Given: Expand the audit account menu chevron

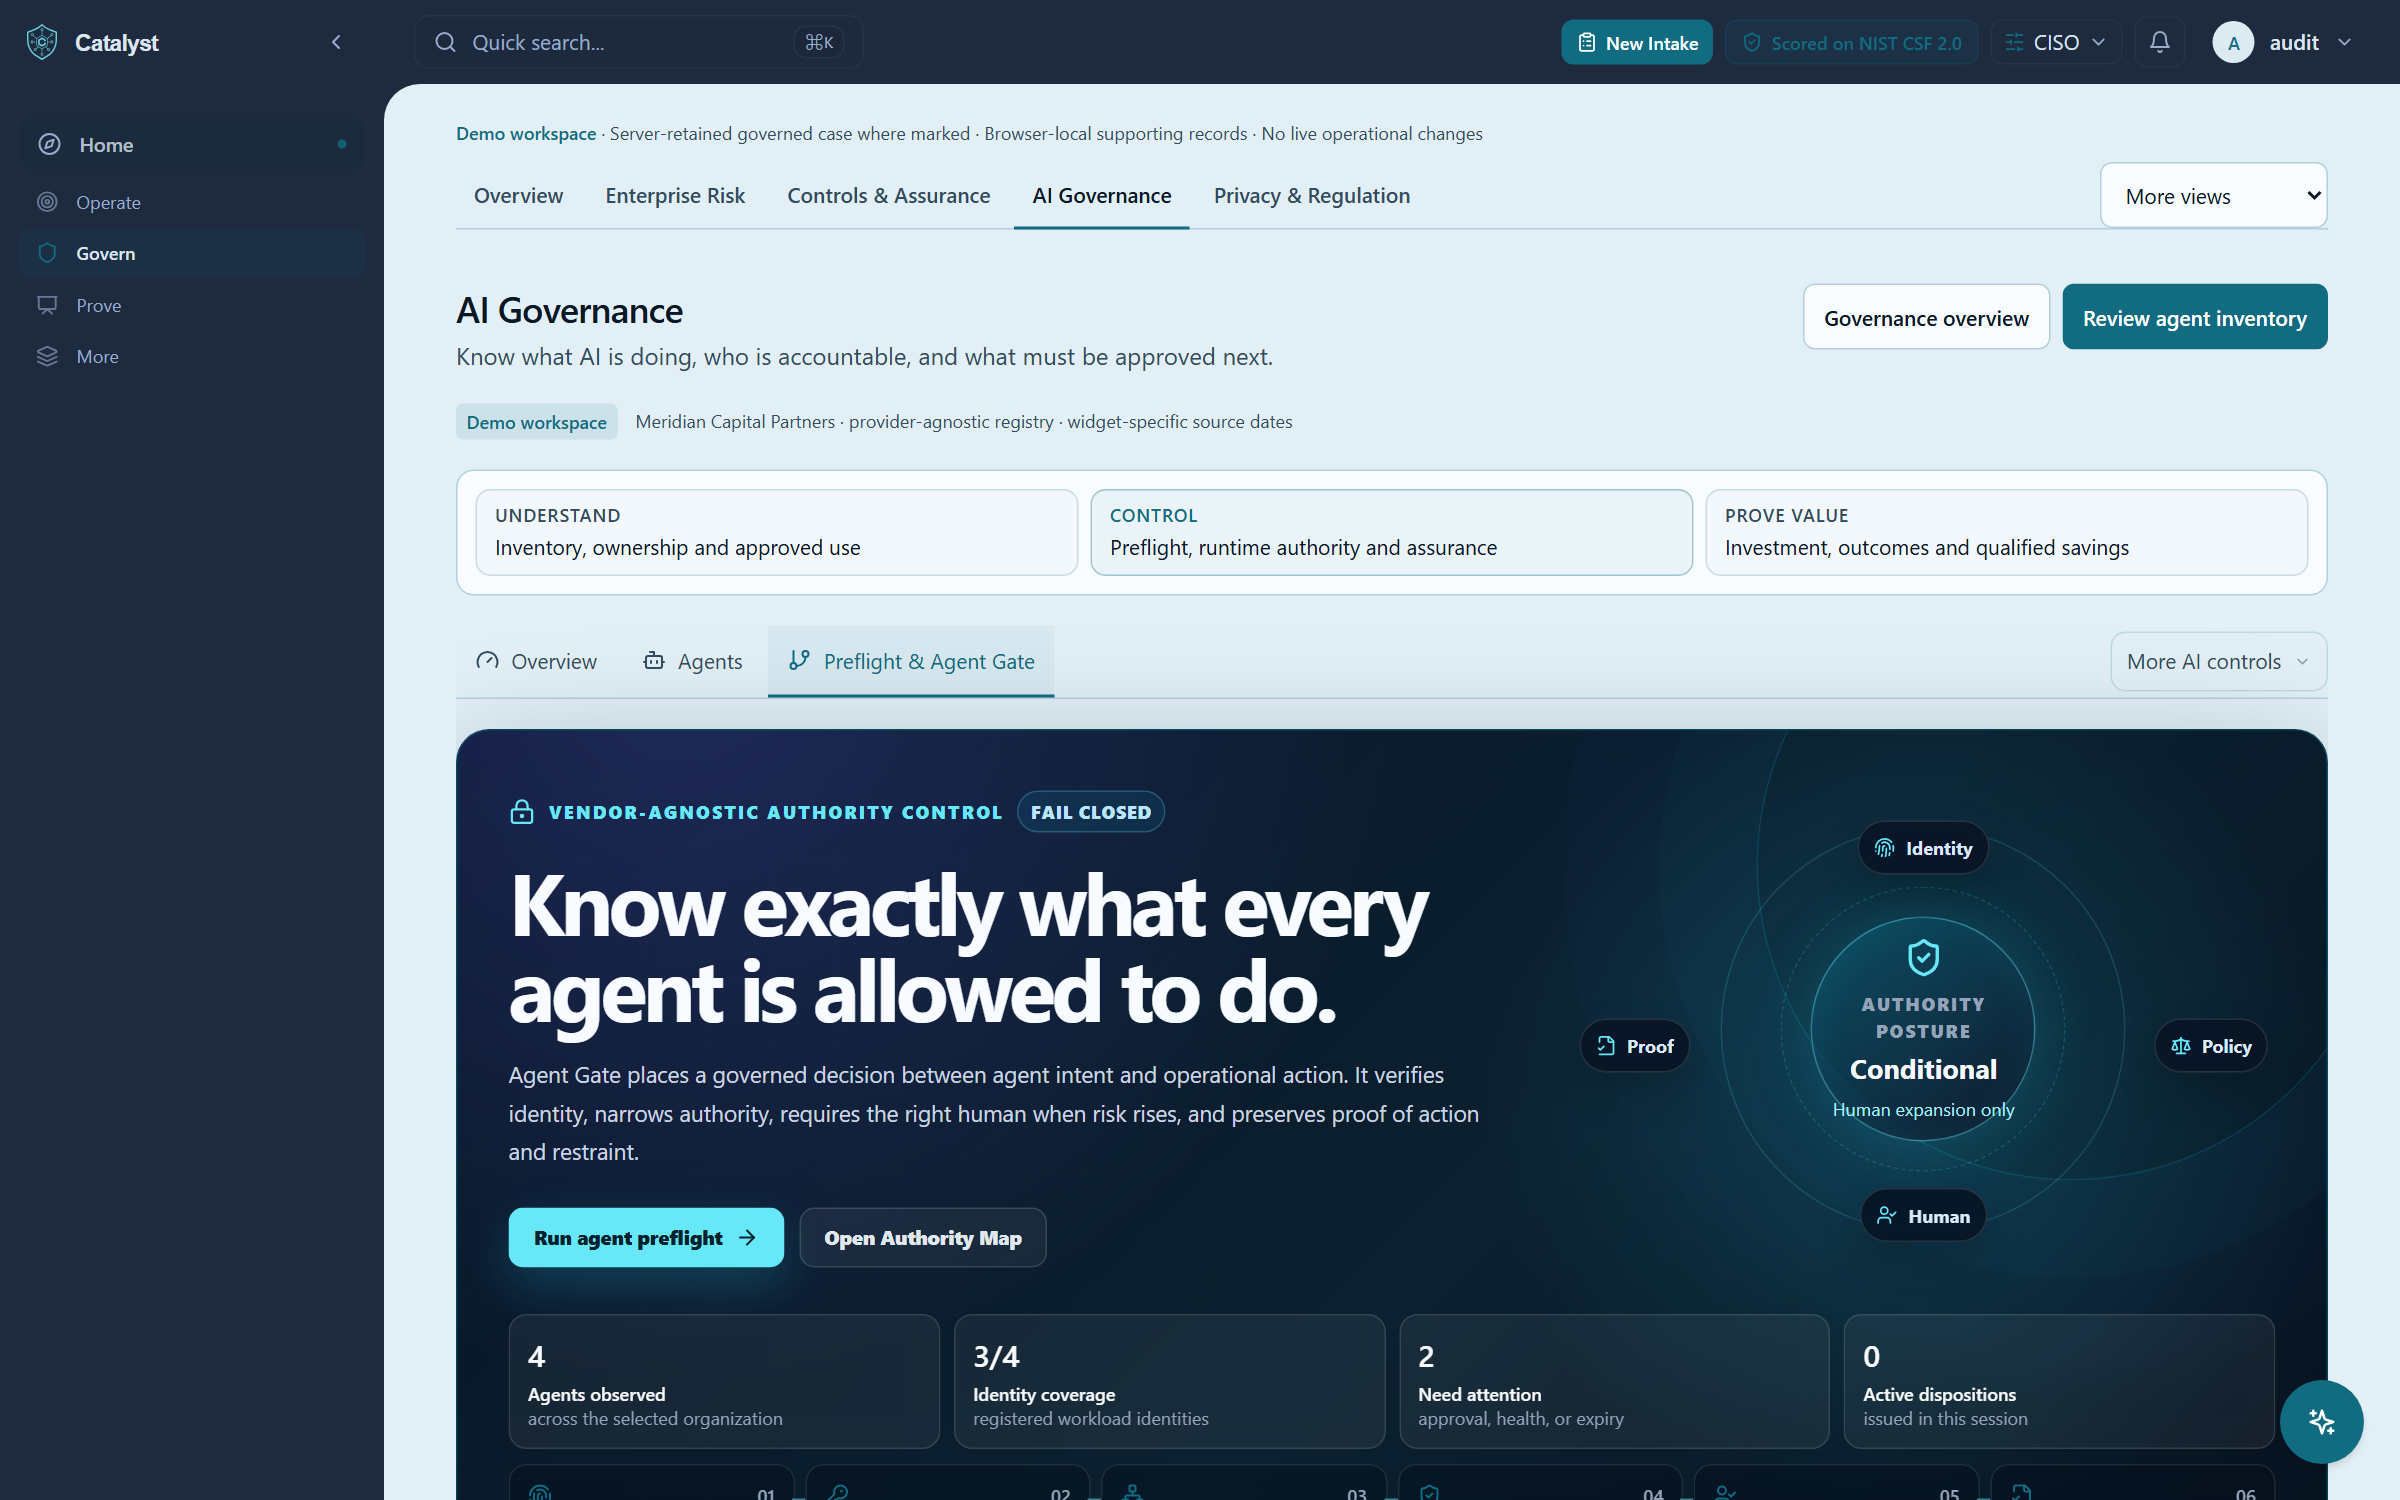Looking at the screenshot, I should (x=2344, y=42).
